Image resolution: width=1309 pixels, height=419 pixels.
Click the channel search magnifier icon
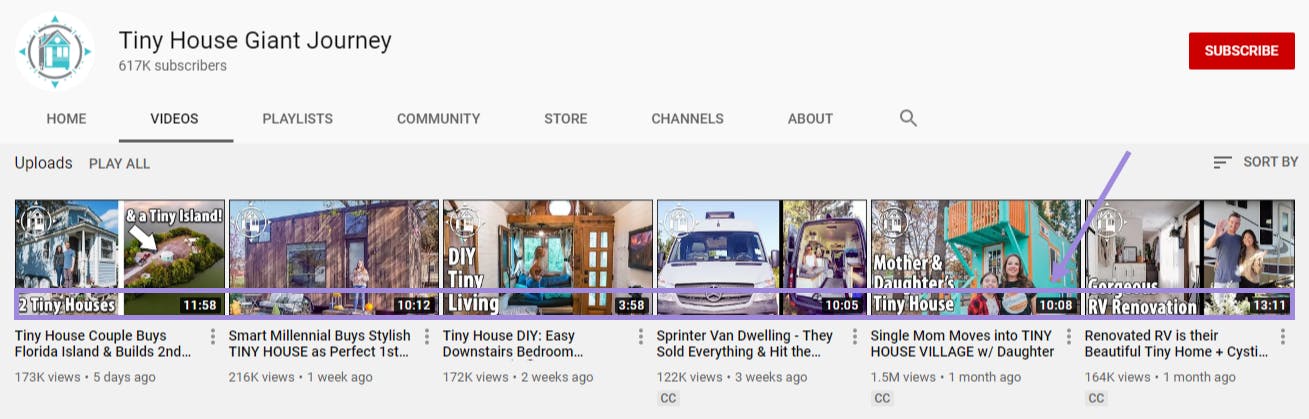pos(908,118)
